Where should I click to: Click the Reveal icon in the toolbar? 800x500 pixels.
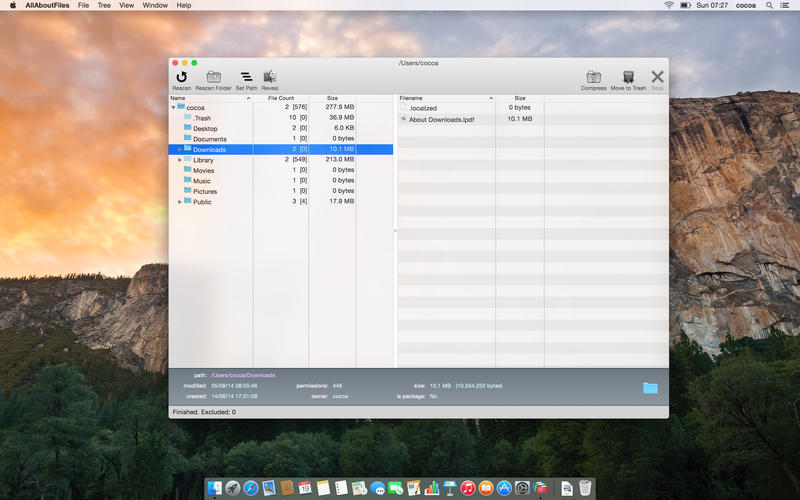(x=269, y=77)
